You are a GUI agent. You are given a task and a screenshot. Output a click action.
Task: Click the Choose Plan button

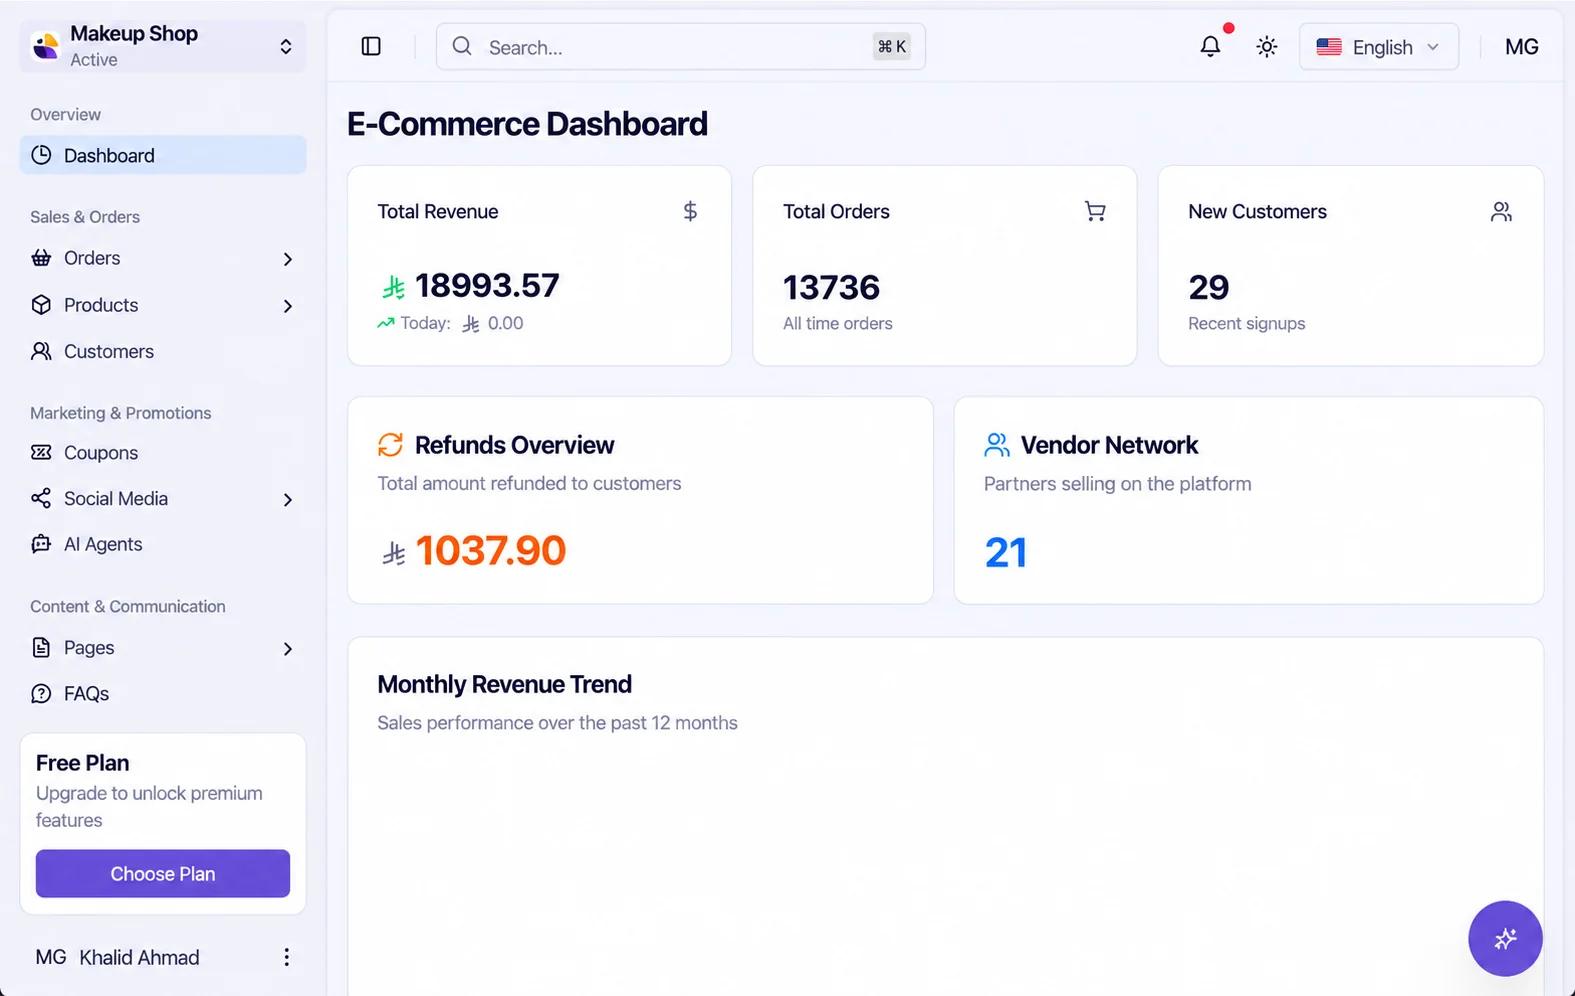pyautogui.click(x=163, y=874)
